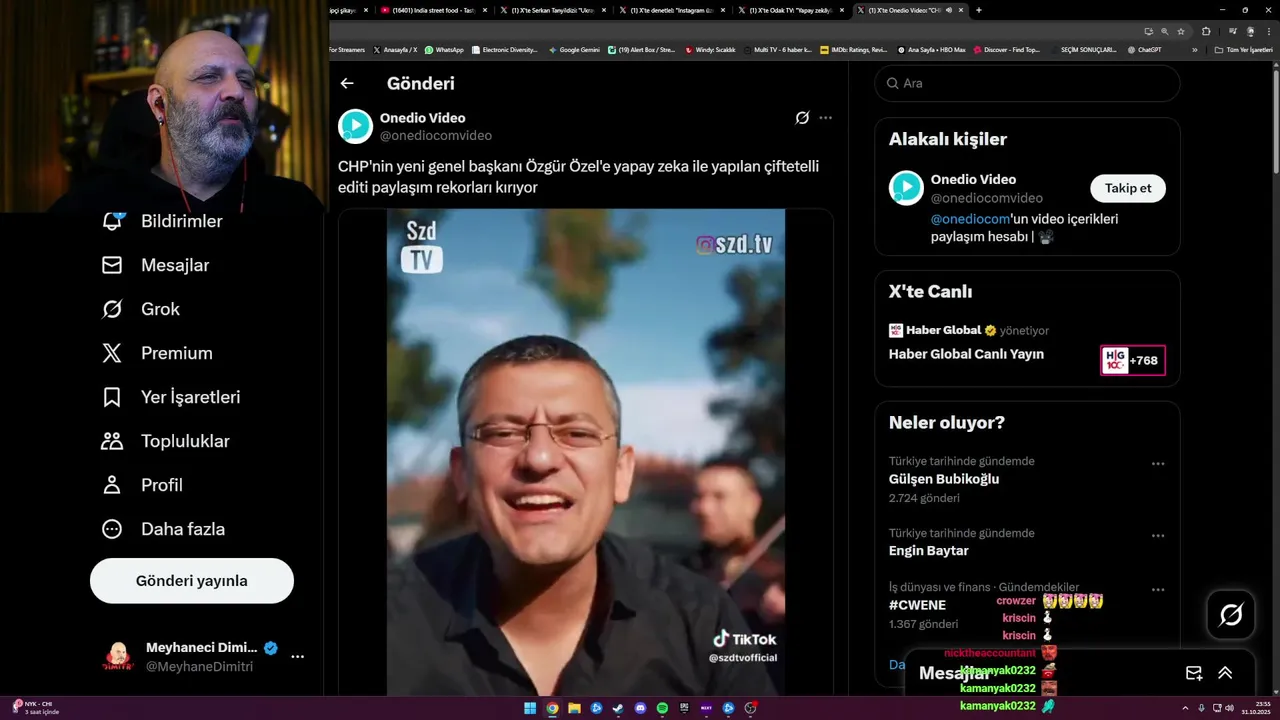Open the @onediocom mention link
The image size is (1280, 720).
point(969,218)
